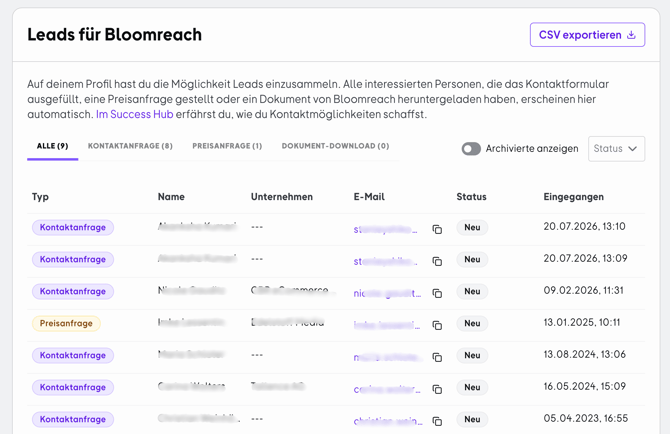
Task: Click Kontaktanfrage badge in the 05.04.2023, 16:55 row
Action: click(73, 419)
